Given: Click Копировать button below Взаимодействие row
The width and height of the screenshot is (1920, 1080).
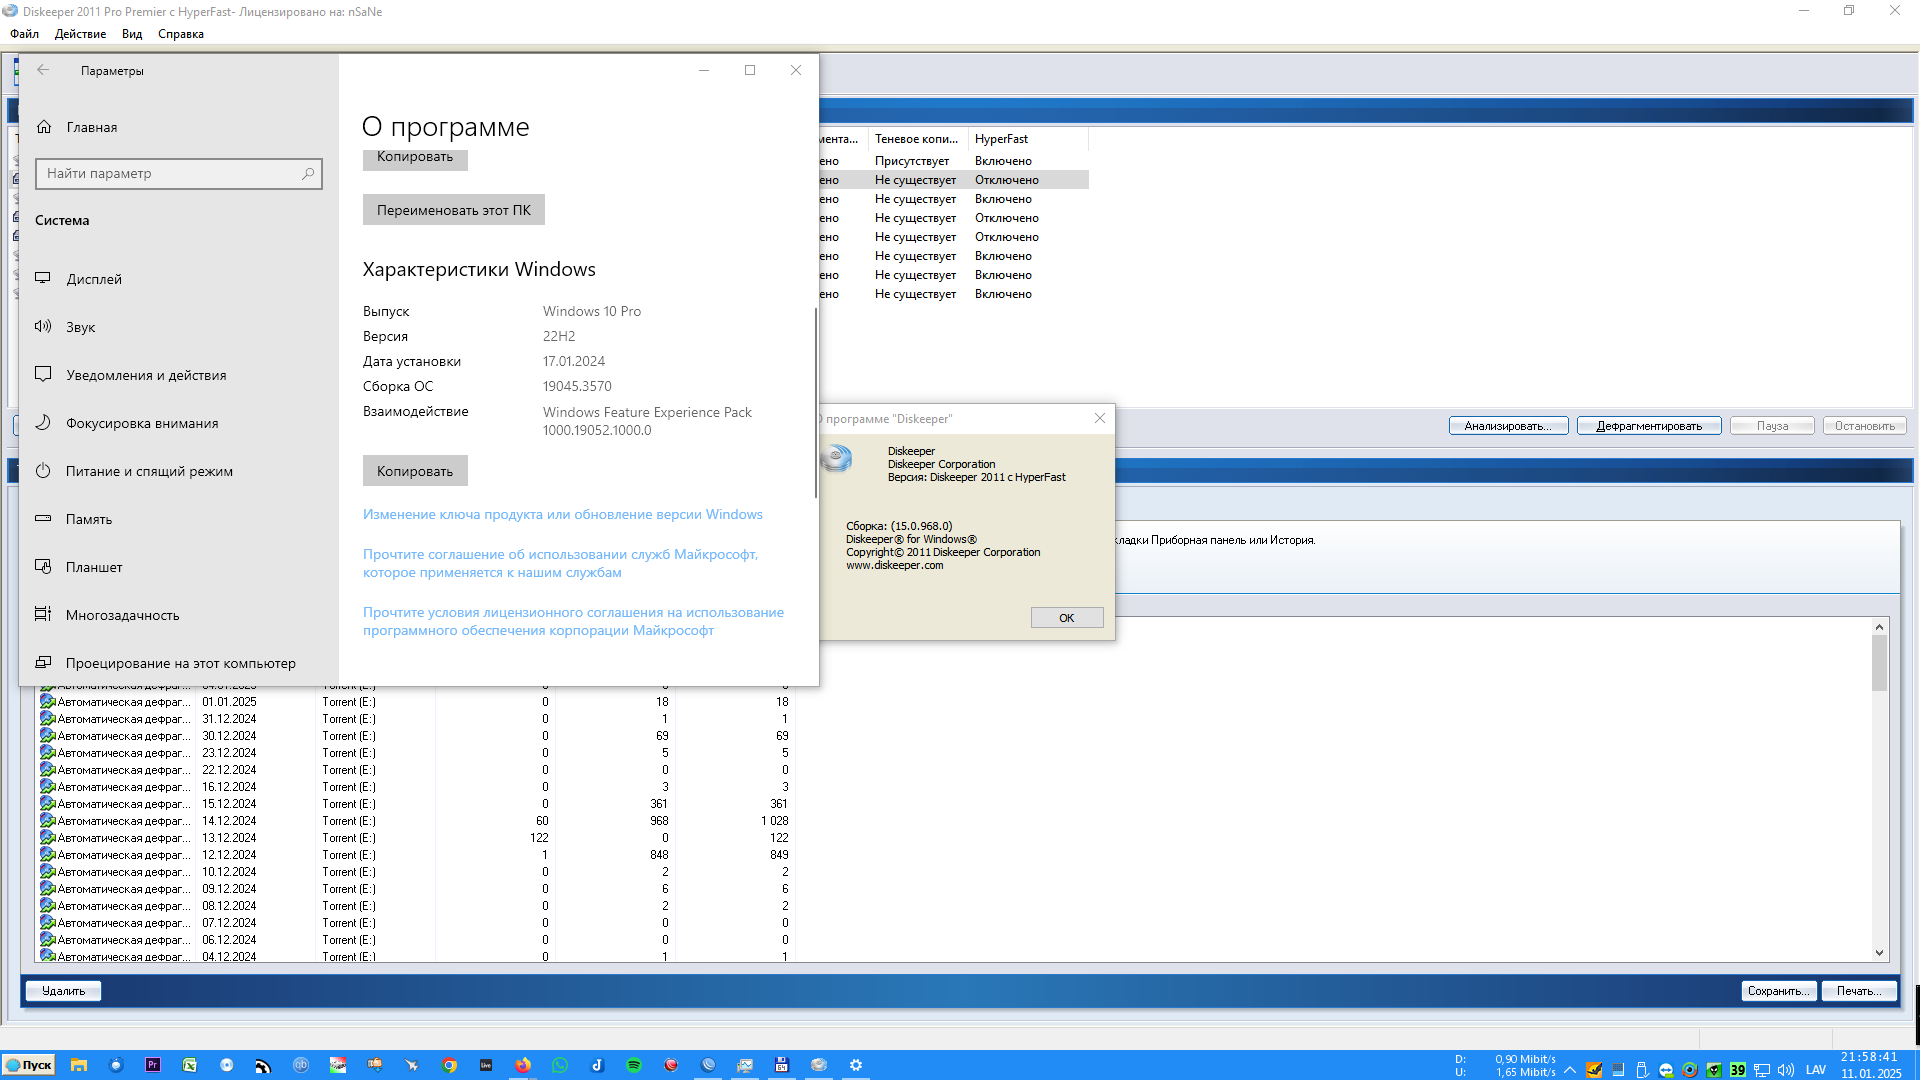Looking at the screenshot, I should (415, 471).
